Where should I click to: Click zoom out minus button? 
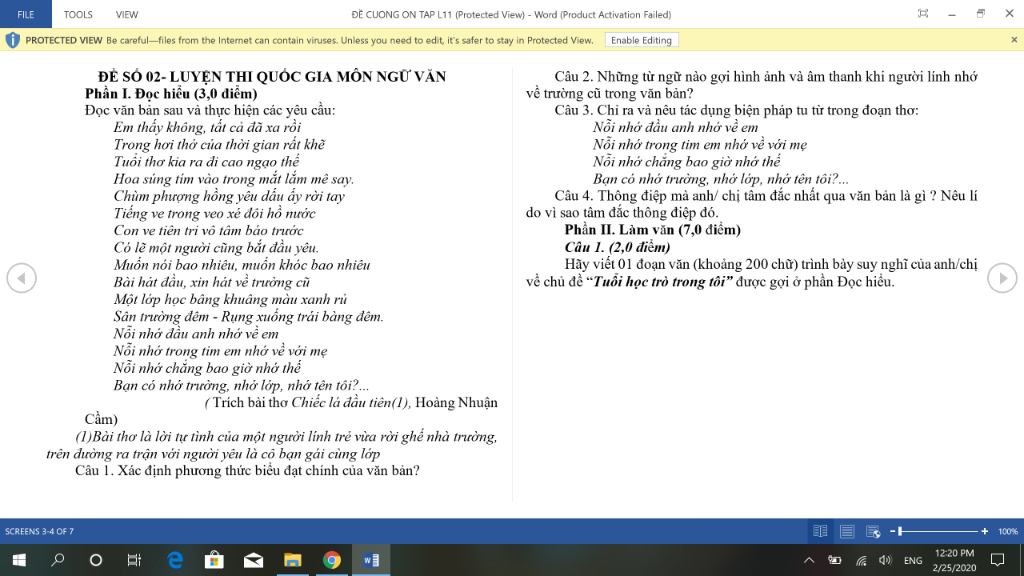tap(892, 532)
